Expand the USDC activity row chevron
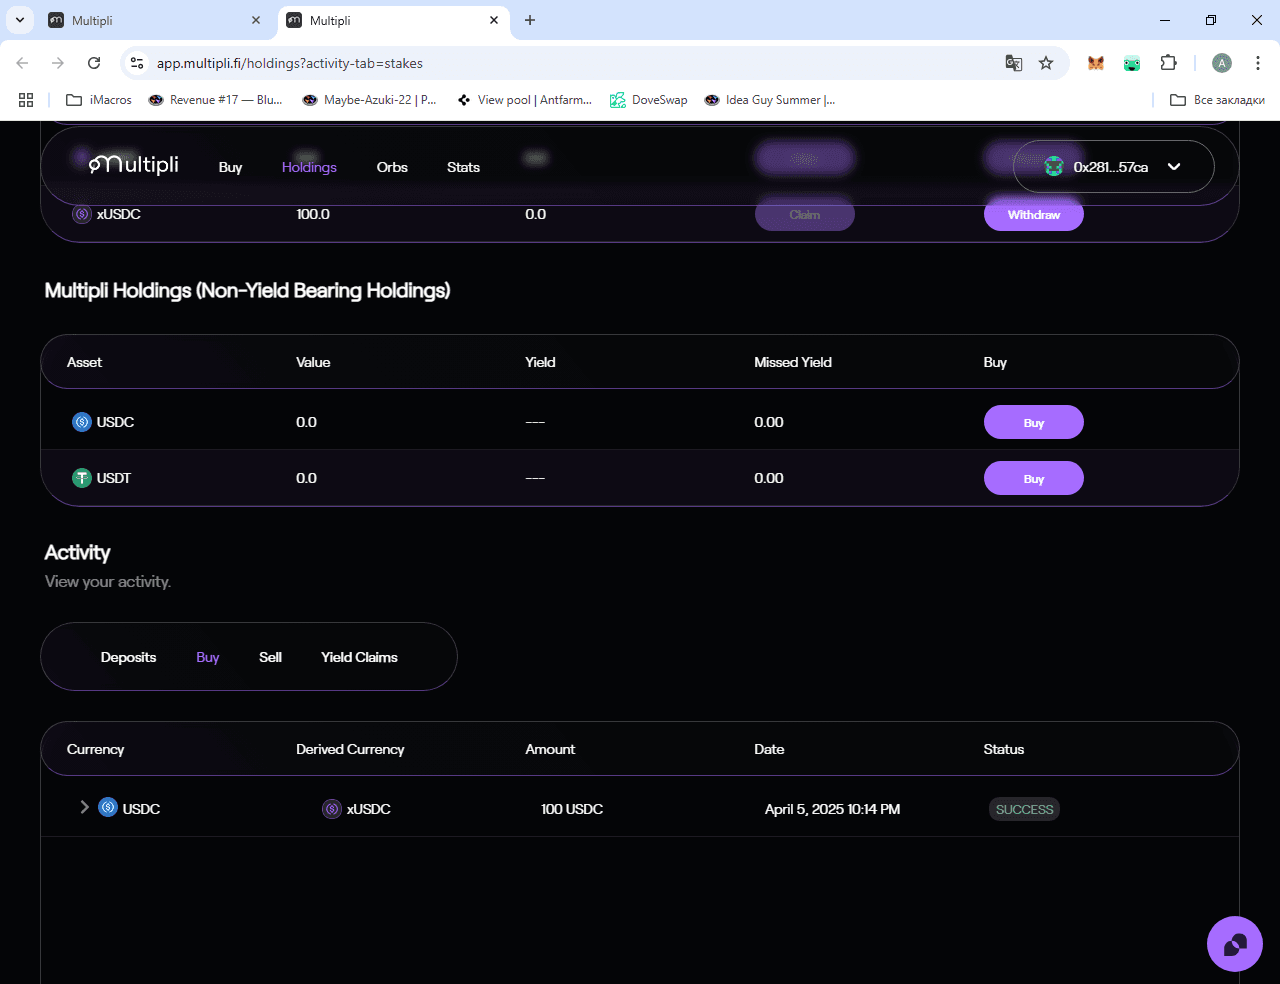 click(84, 807)
